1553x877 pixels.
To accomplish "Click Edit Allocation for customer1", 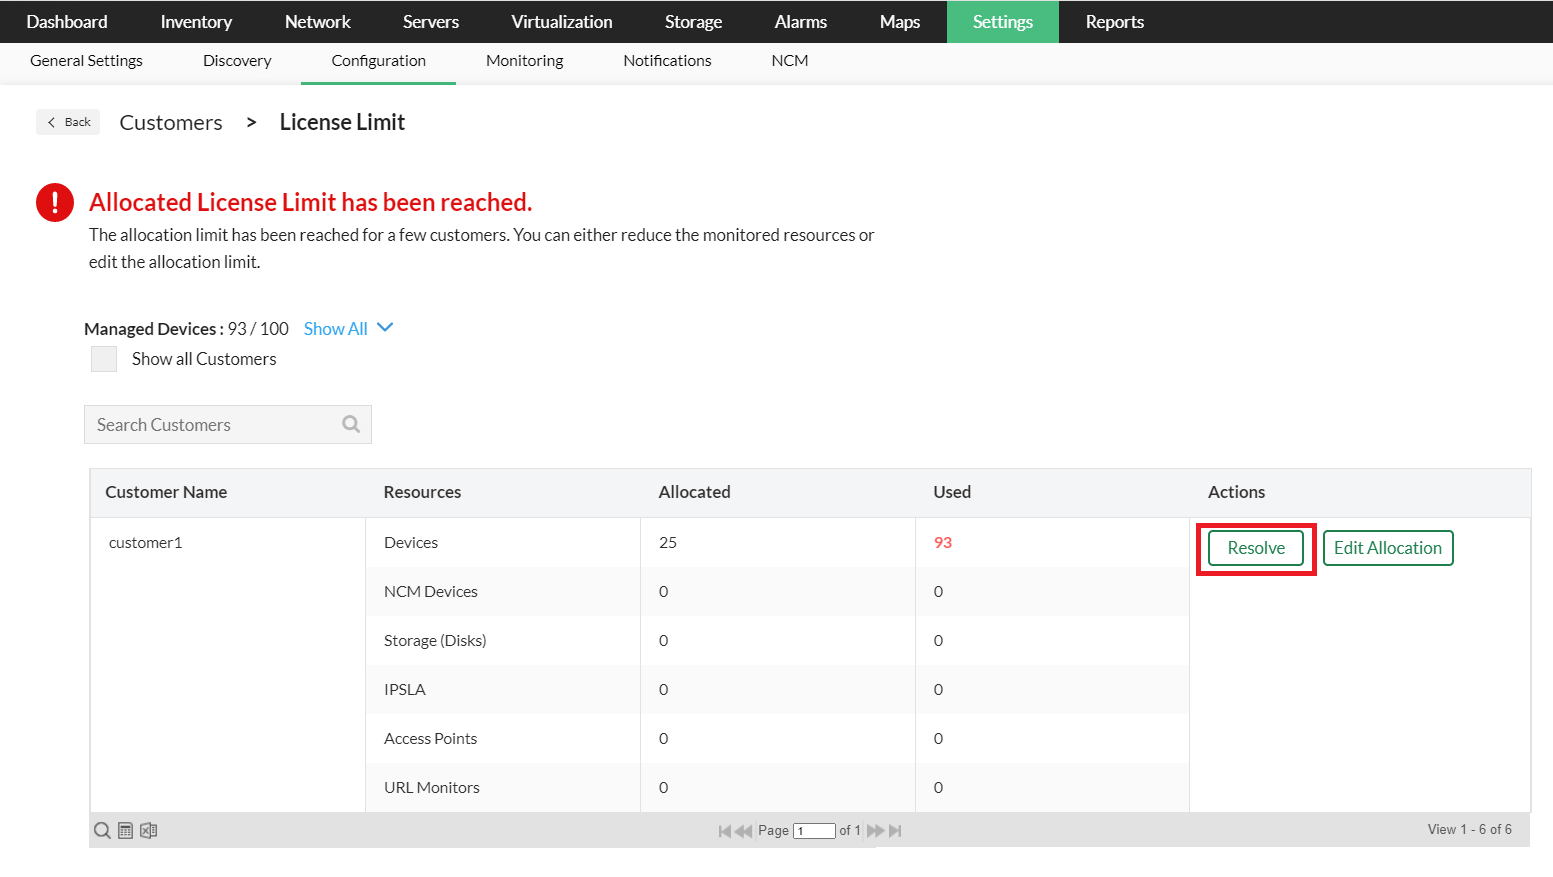I will pyautogui.click(x=1388, y=548).
